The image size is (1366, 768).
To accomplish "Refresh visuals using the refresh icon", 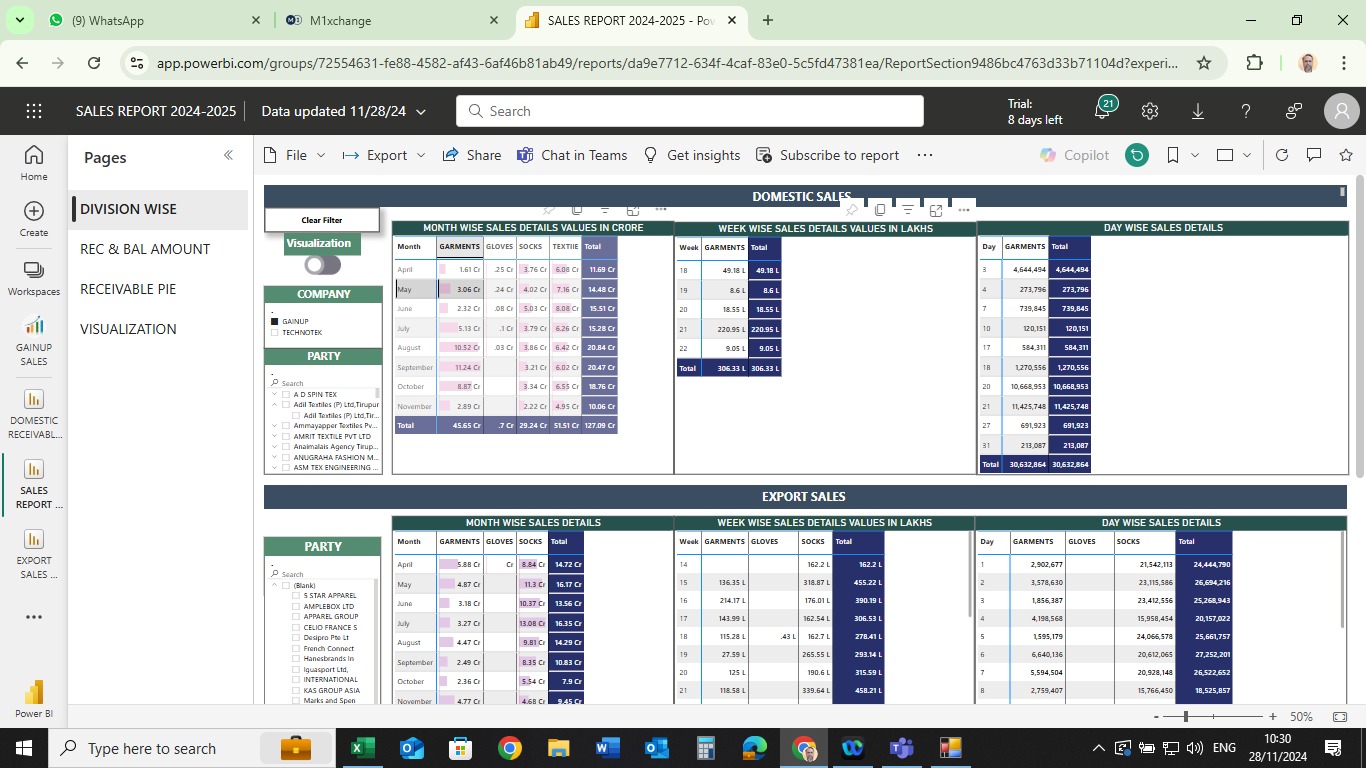I will pos(1282,155).
